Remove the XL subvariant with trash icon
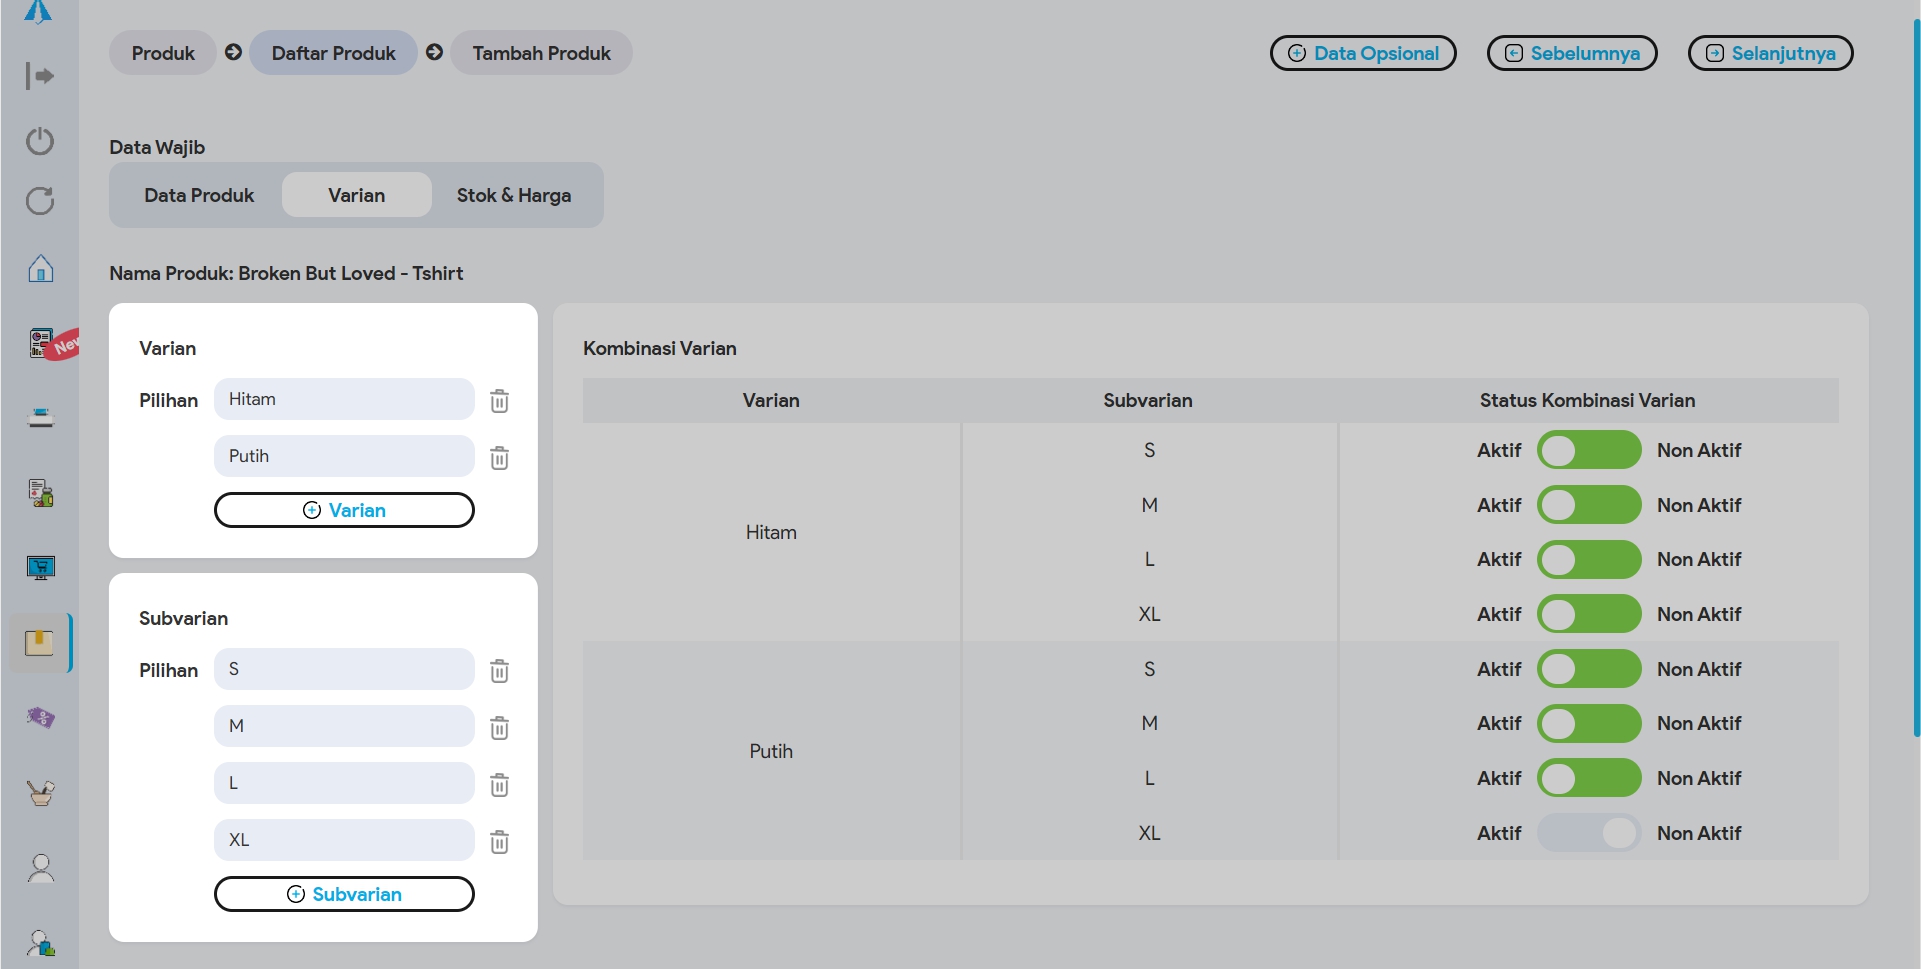 tap(499, 842)
